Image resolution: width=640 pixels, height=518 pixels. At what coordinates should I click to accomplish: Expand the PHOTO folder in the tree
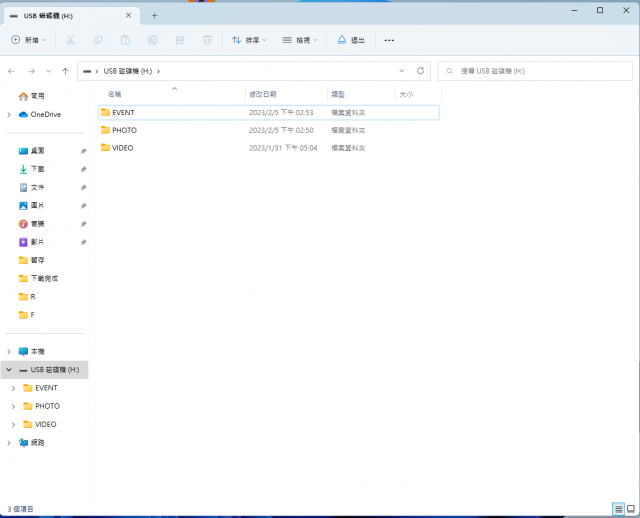tap(13, 406)
